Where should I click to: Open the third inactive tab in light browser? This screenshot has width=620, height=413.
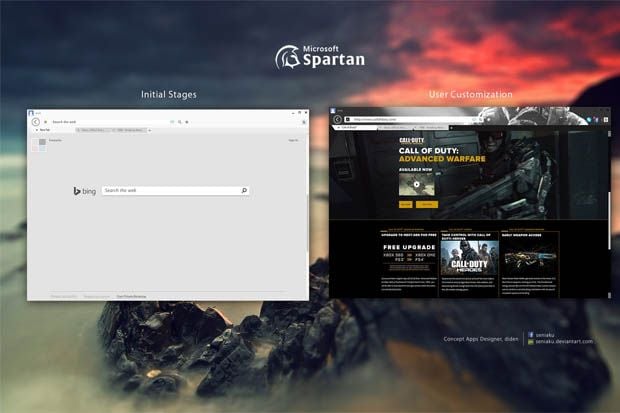tap(129, 130)
